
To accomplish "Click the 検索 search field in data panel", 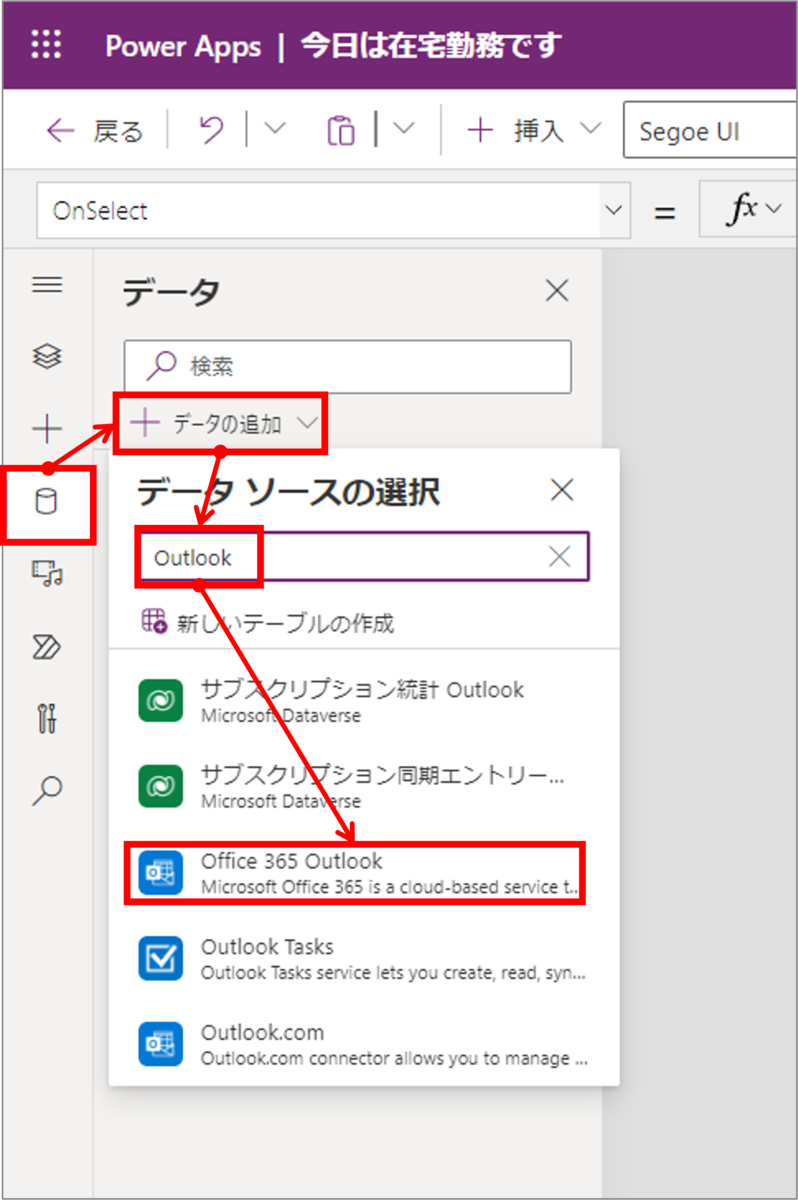I will [x=348, y=367].
